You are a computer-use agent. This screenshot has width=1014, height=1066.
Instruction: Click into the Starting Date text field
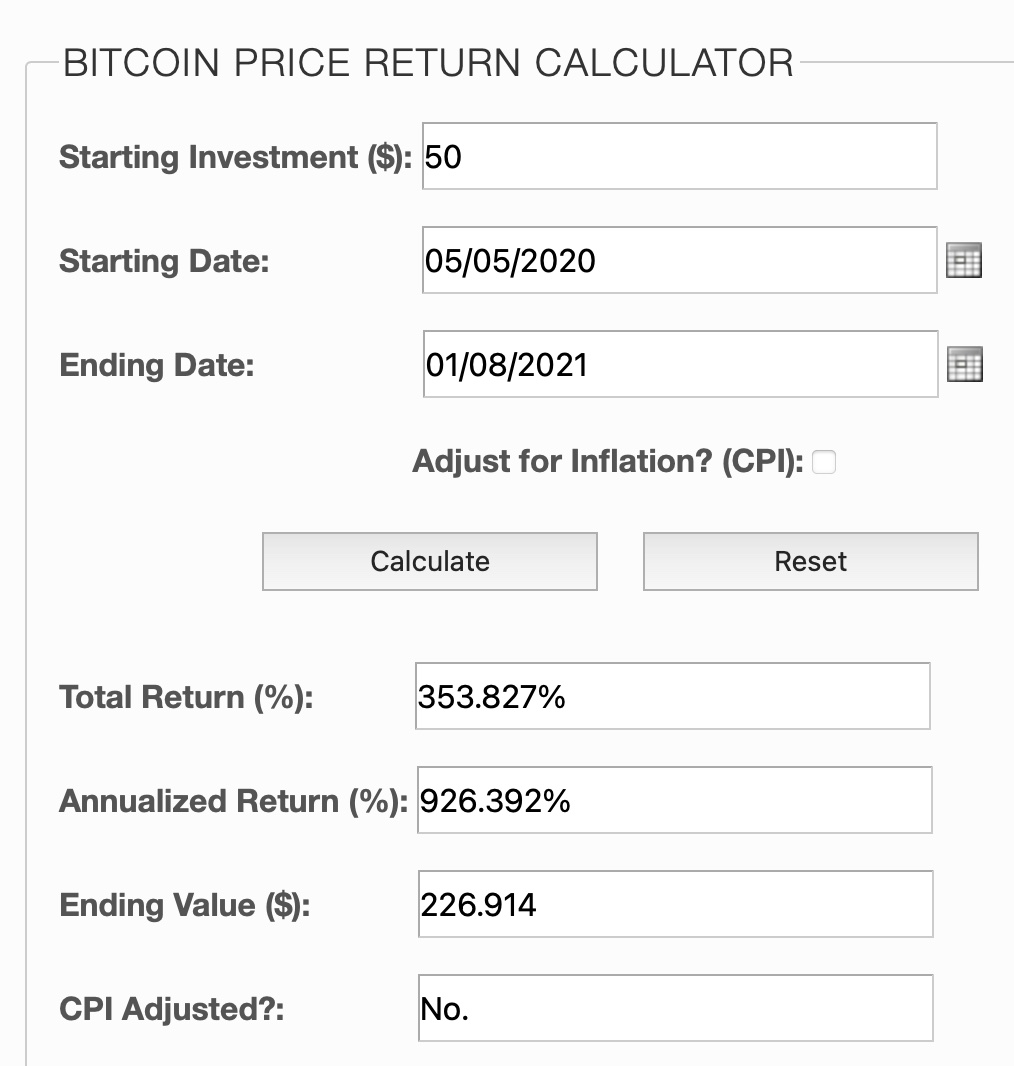point(679,260)
